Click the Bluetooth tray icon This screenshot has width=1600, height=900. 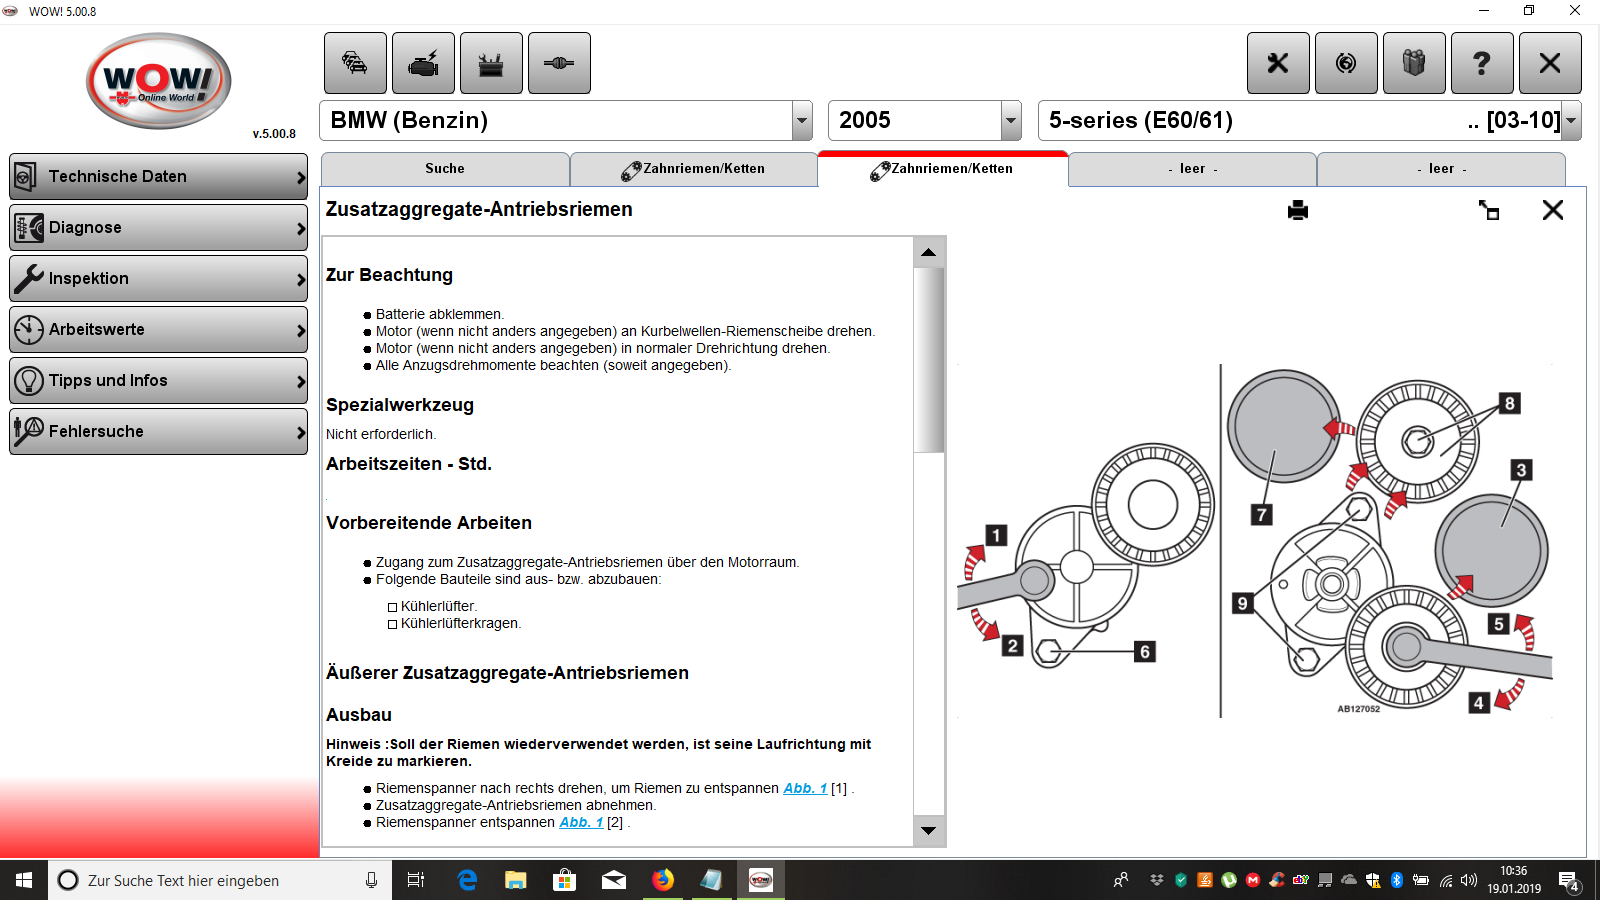click(1397, 880)
